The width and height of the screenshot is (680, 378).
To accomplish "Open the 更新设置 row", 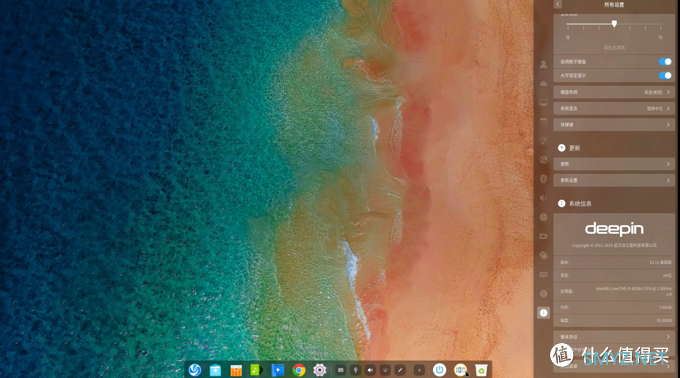I will click(614, 180).
